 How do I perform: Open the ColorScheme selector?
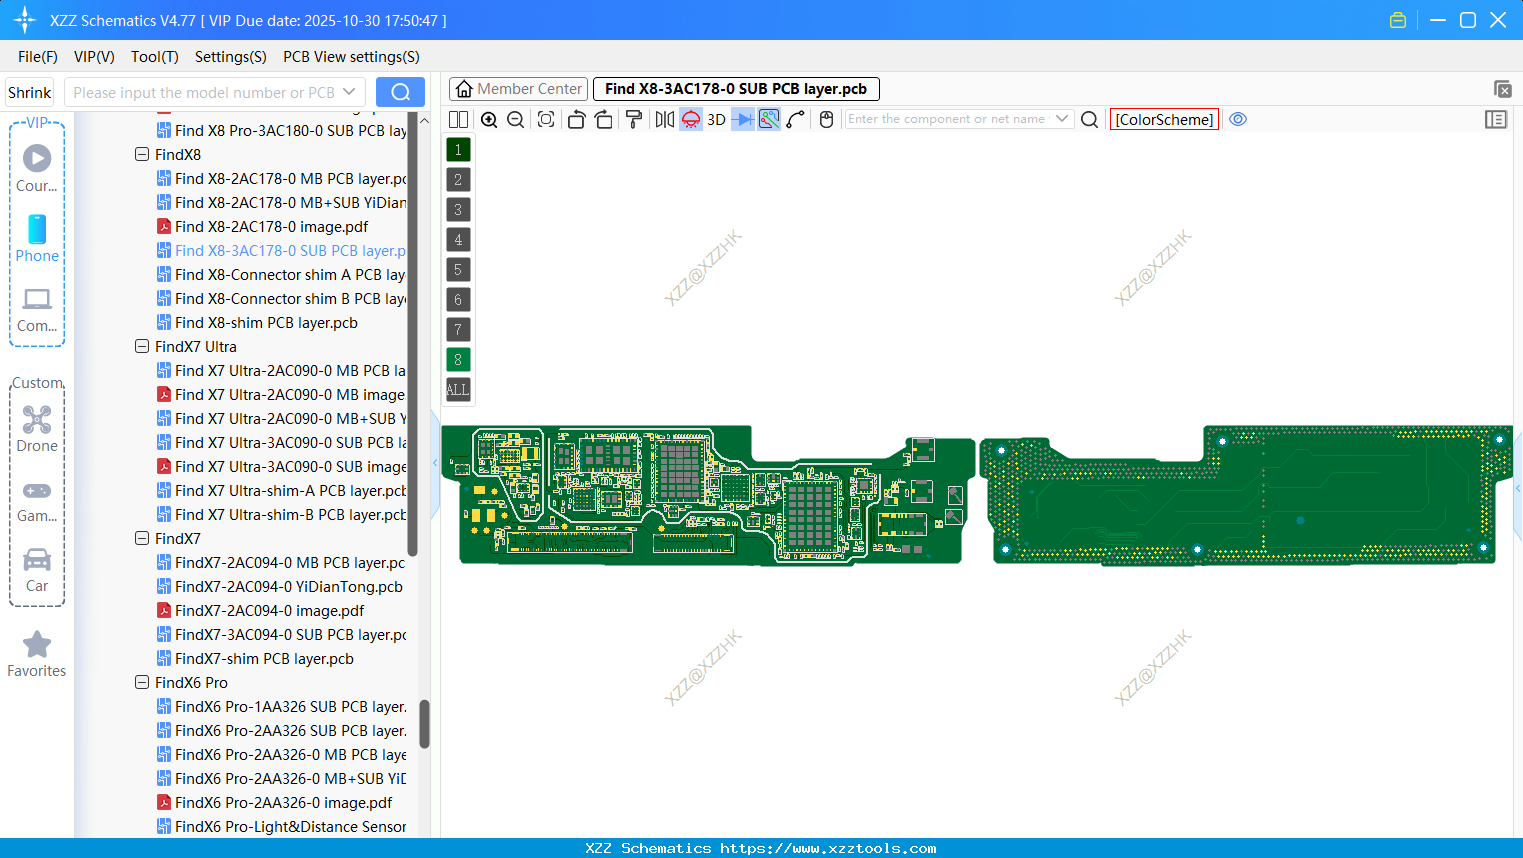click(x=1163, y=119)
